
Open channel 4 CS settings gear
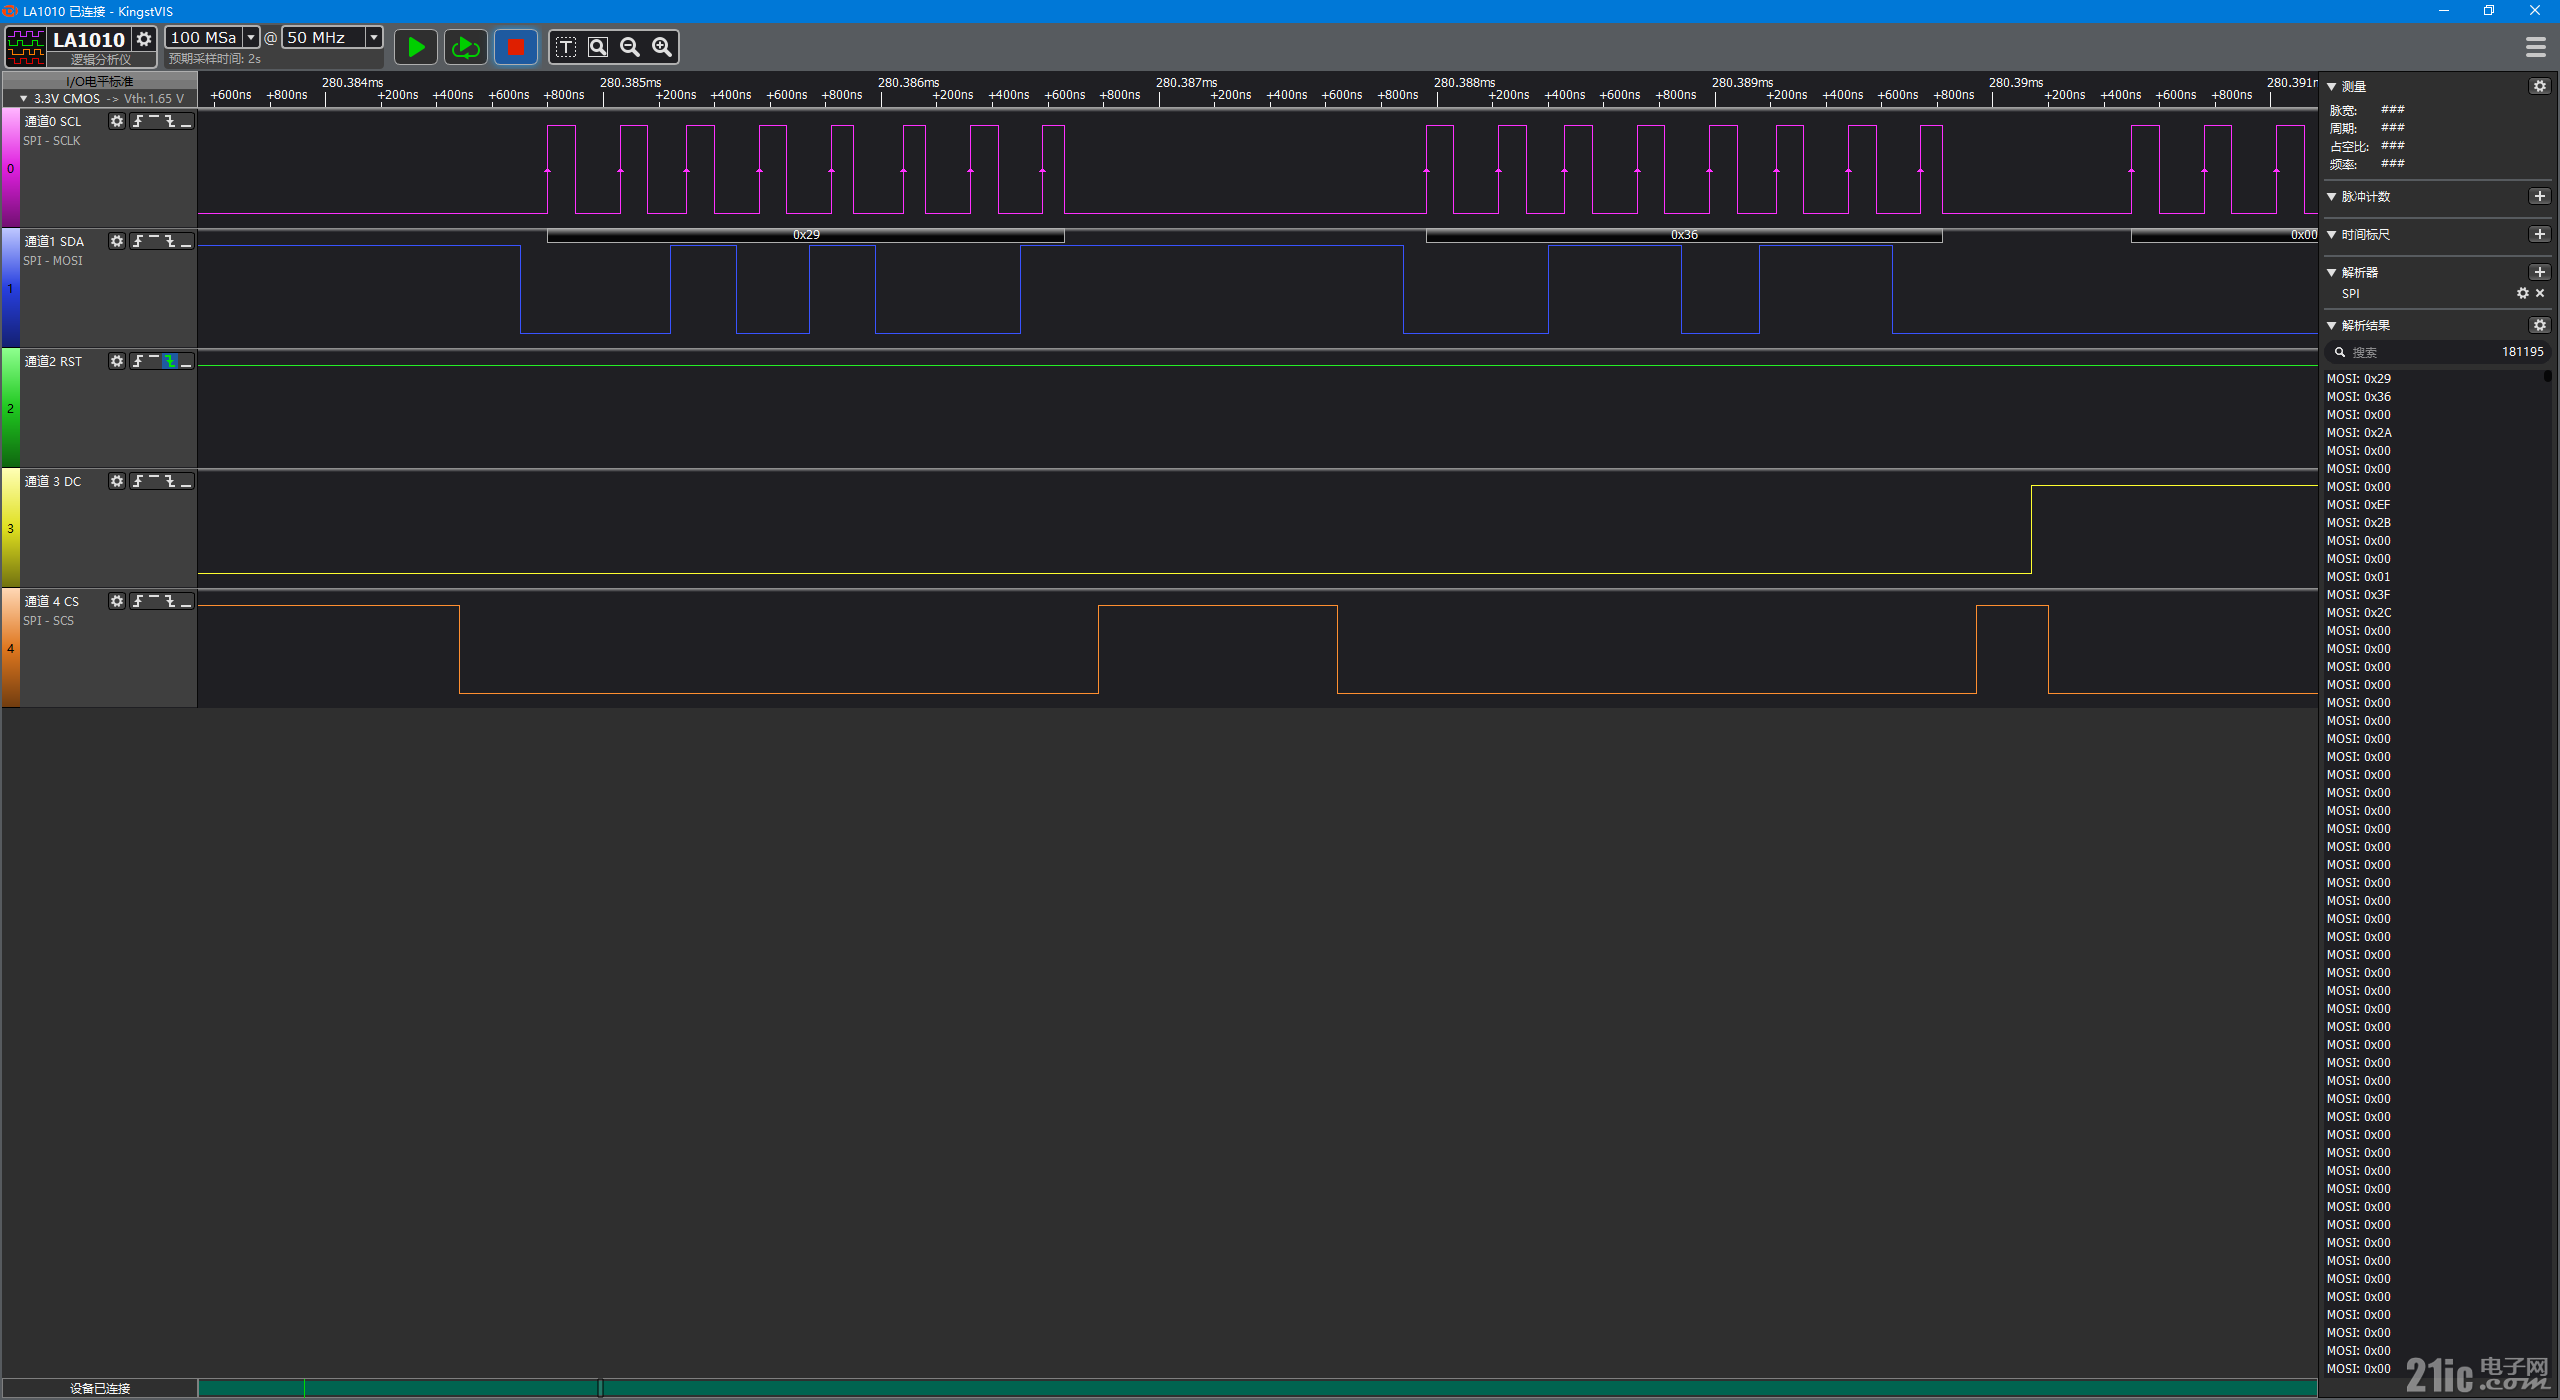(117, 601)
